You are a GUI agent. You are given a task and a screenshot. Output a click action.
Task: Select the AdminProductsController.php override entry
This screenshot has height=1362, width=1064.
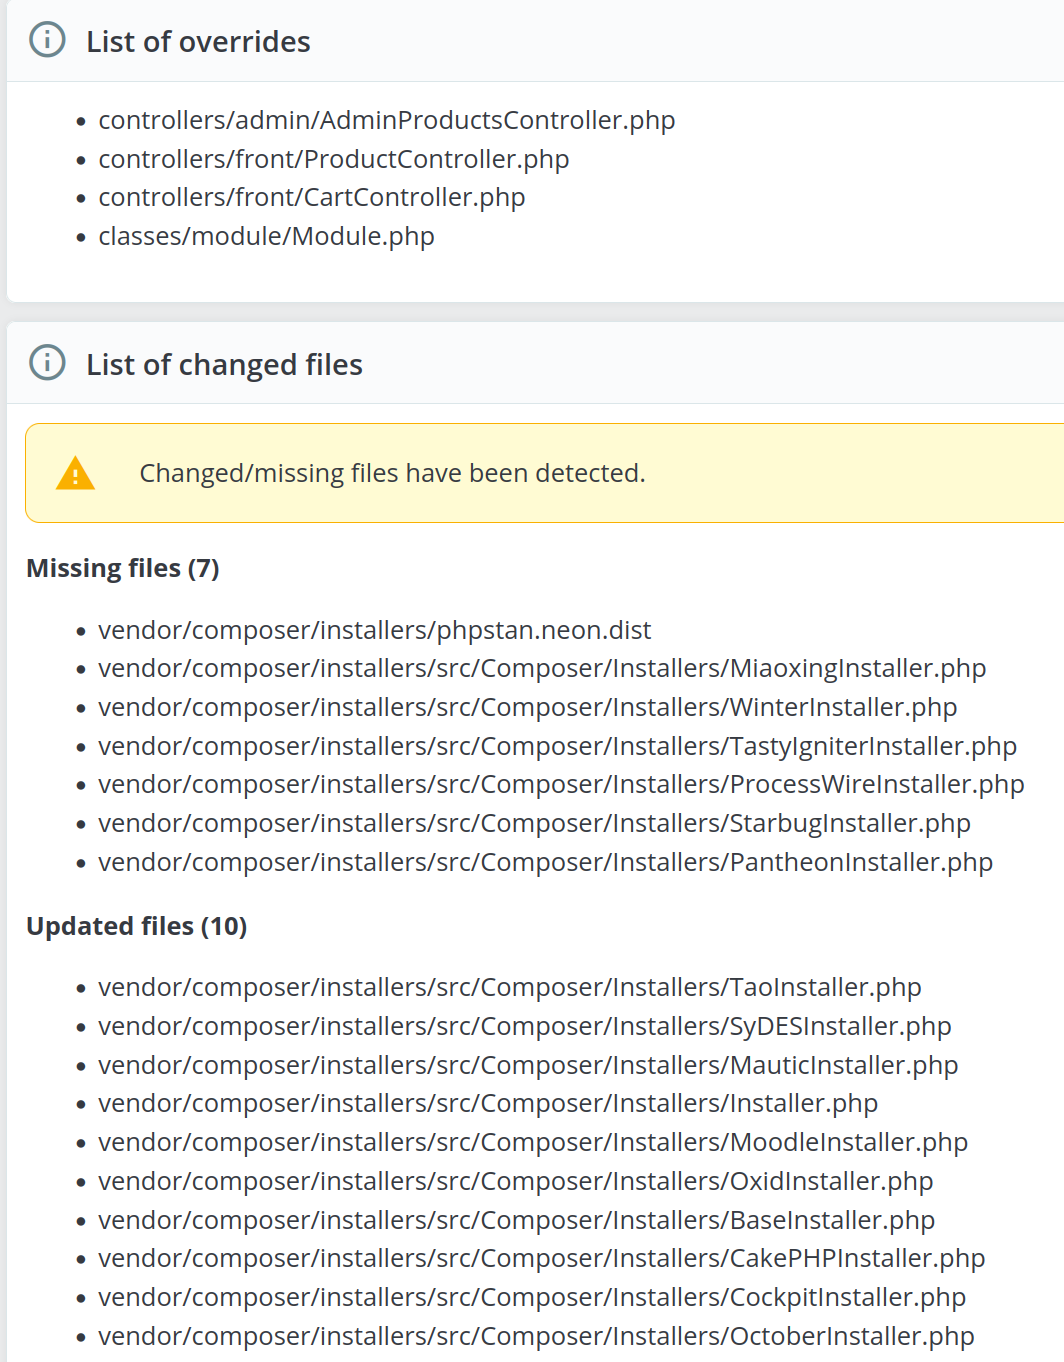tap(386, 120)
